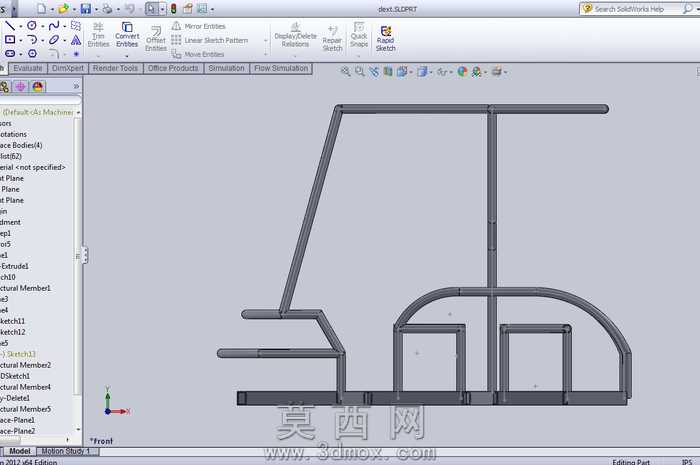Open the Save dropdown arrow

pos(96,9)
